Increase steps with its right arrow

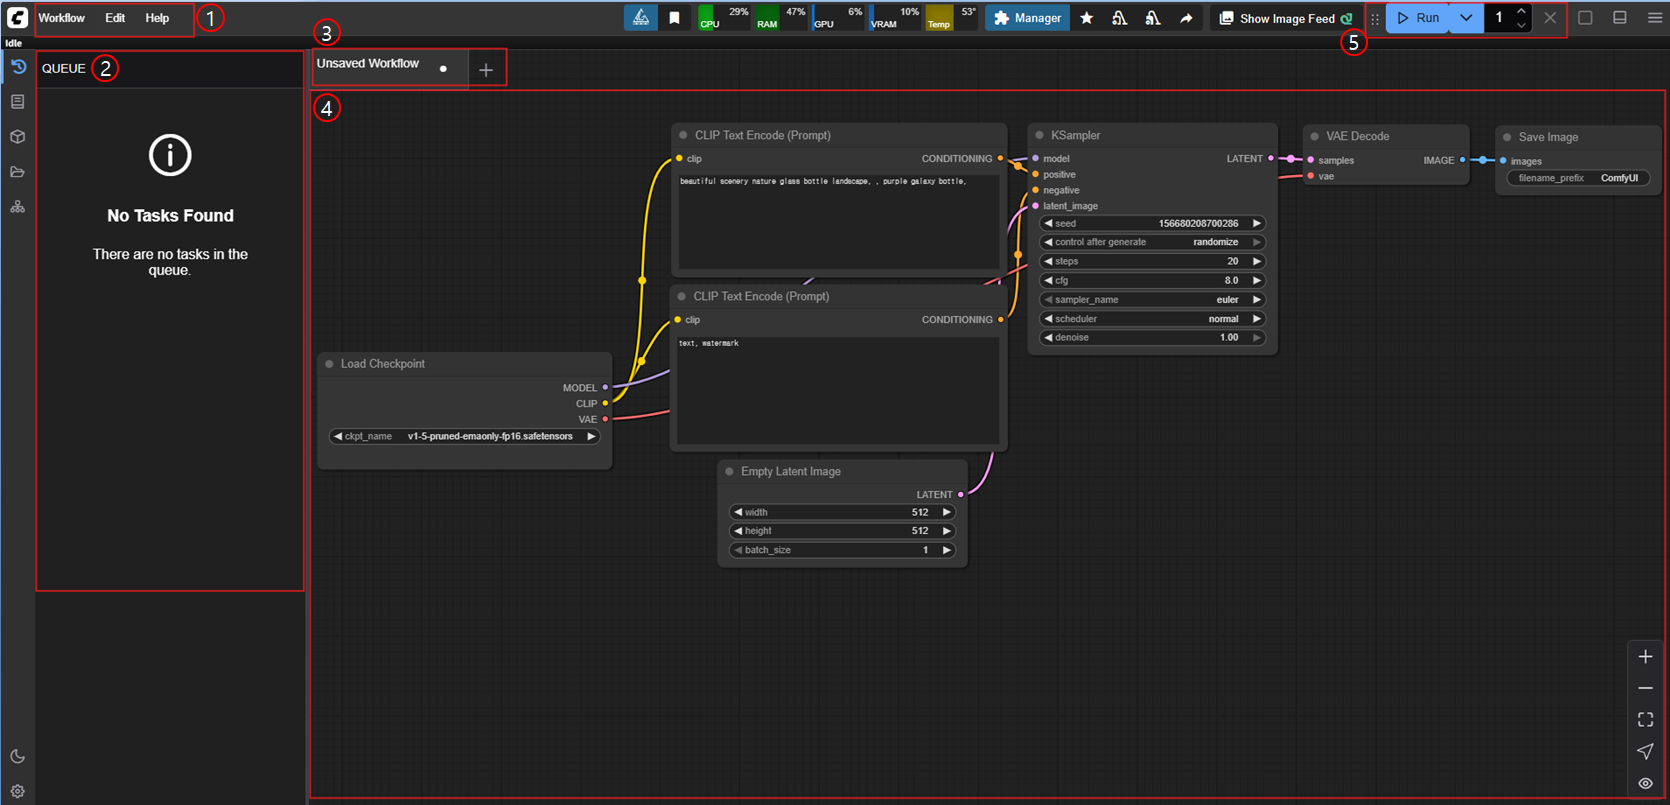click(x=1257, y=261)
